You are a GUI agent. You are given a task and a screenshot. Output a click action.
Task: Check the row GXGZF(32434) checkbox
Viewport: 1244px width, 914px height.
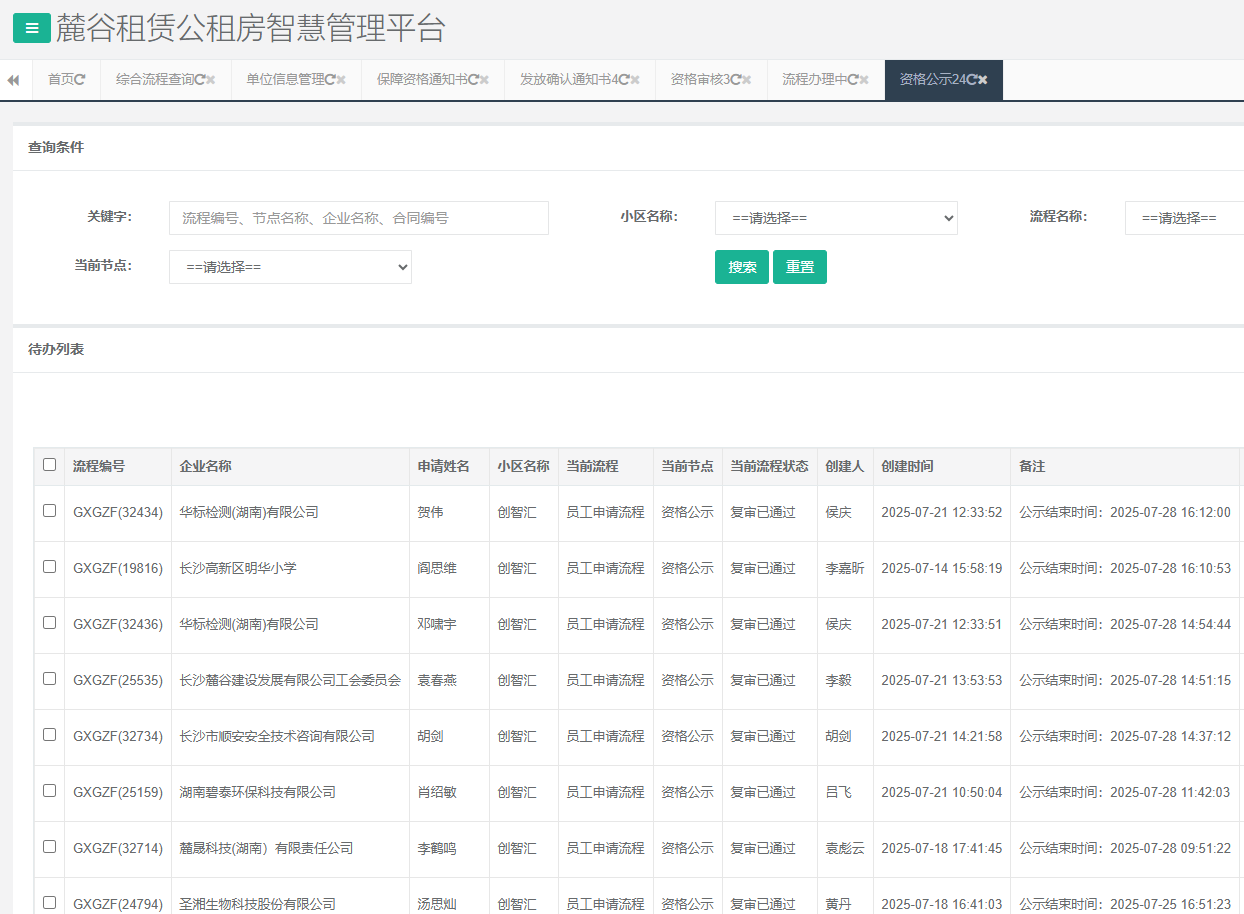pyautogui.click(x=50, y=510)
